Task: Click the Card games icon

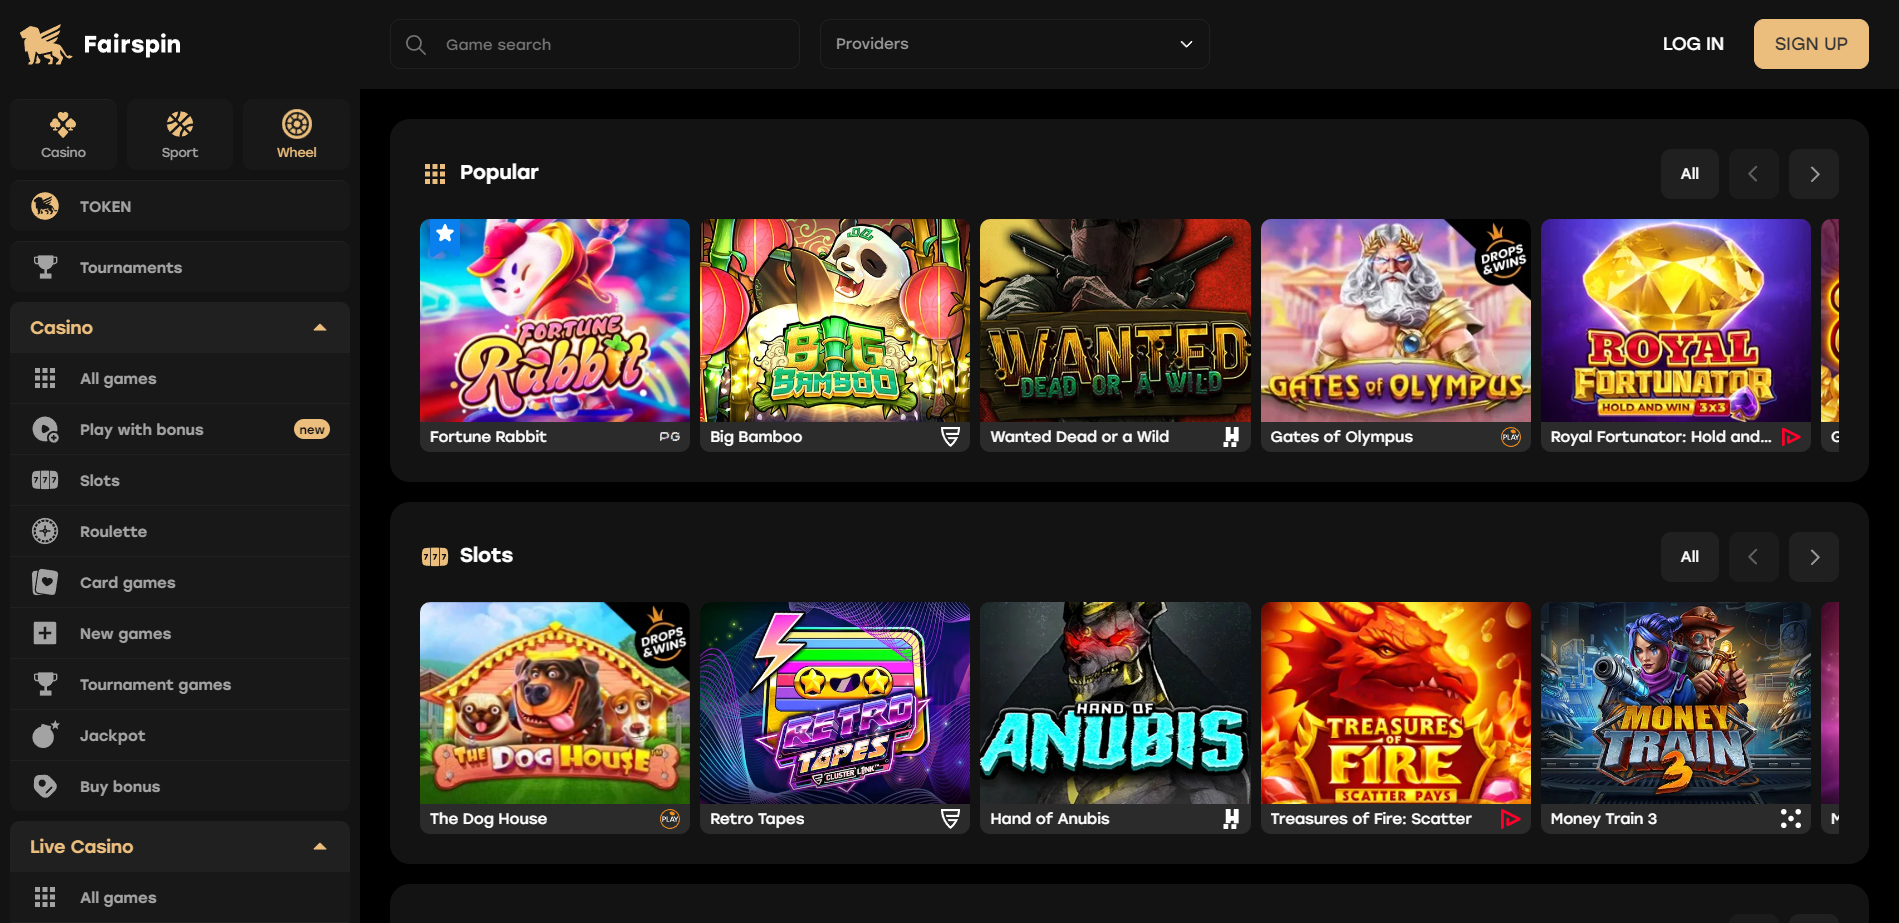Action: tap(45, 582)
